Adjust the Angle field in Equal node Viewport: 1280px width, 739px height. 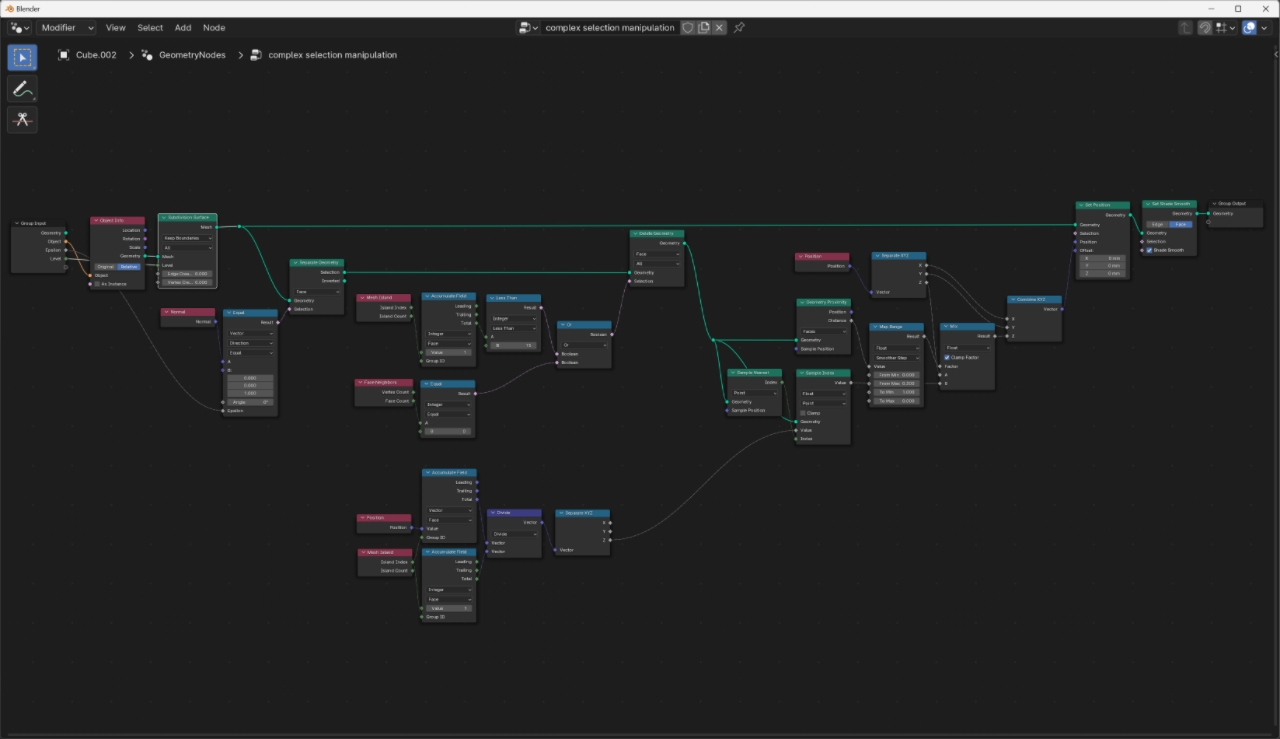click(251, 402)
